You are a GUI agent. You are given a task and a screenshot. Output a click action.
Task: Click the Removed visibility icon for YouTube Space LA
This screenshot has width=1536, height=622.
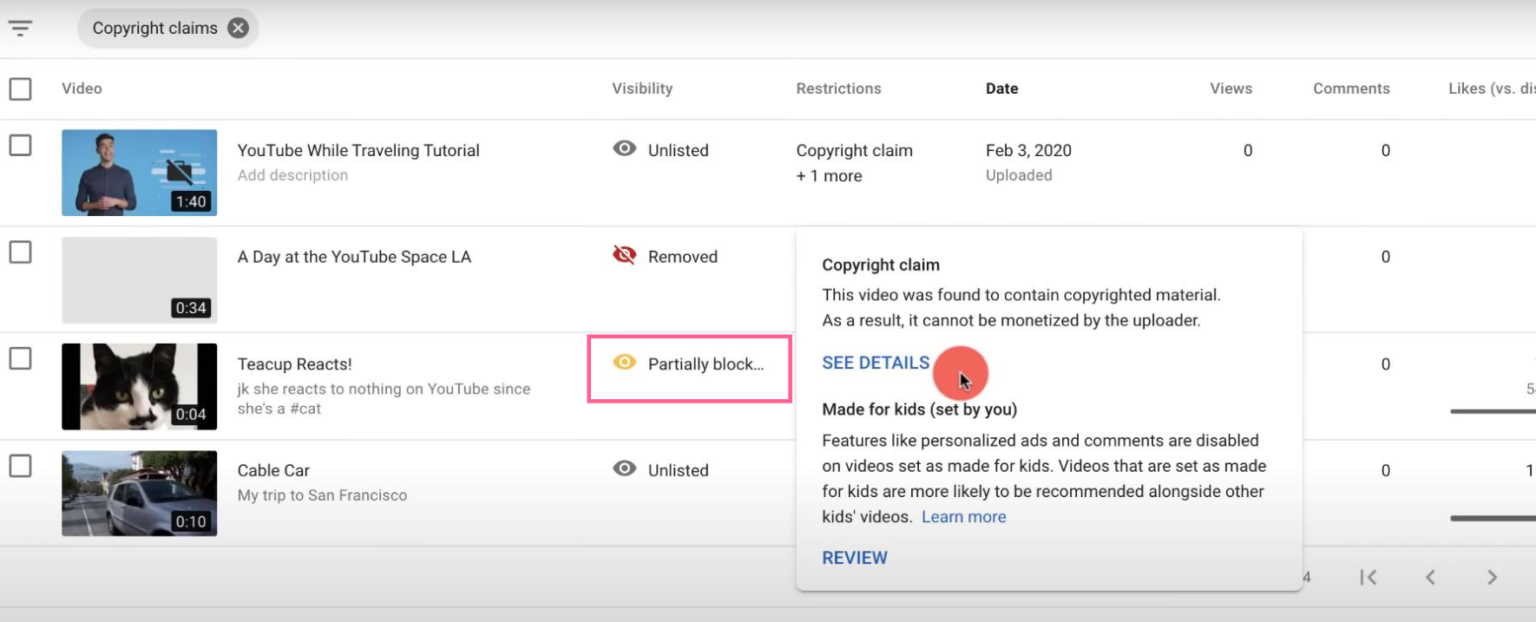pyautogui.click(x=624, y=255)
